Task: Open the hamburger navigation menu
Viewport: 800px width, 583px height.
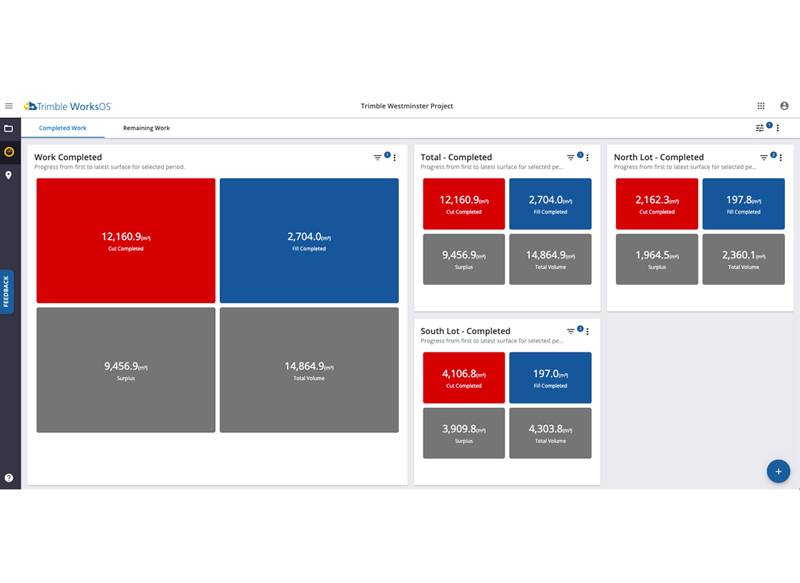Action: click(x=9, y=106)
